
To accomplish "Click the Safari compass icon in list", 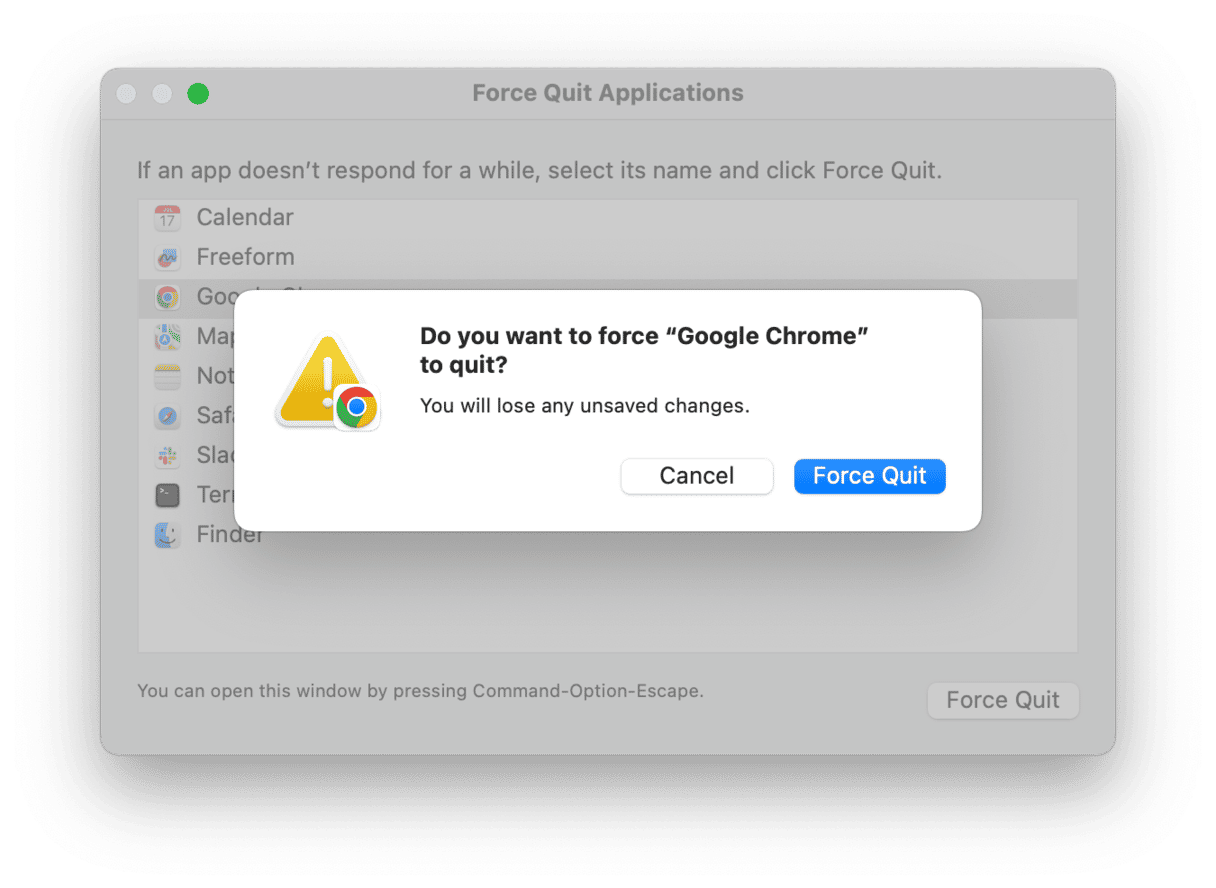I will (x=167, y=416).
